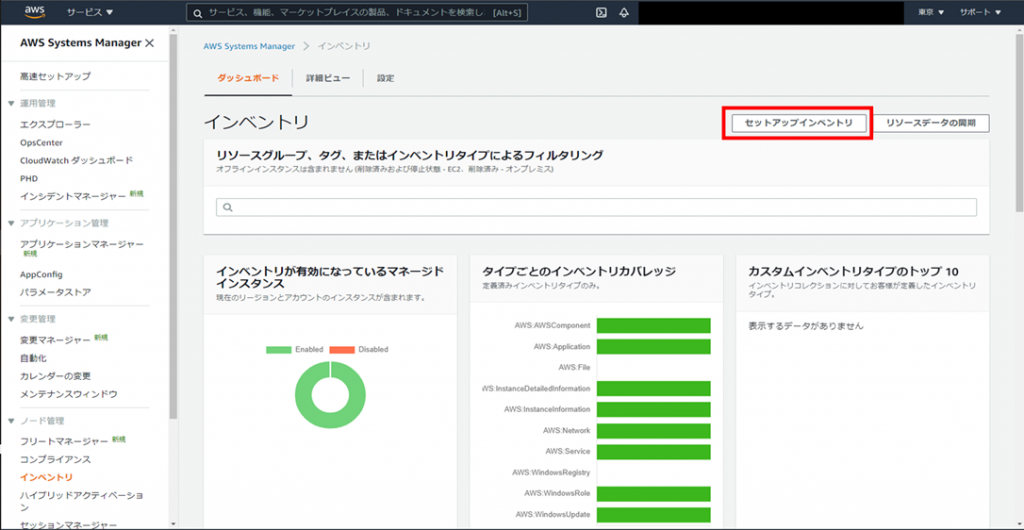Click the search magnifier in filter box
Screen dimensions: 1024x530
(x=228, y=208)
